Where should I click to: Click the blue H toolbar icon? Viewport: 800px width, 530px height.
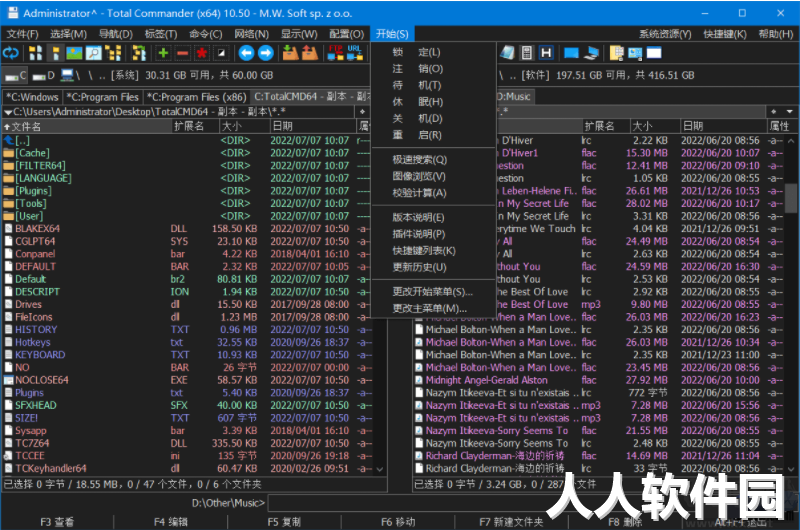click(x=546, y=53)
